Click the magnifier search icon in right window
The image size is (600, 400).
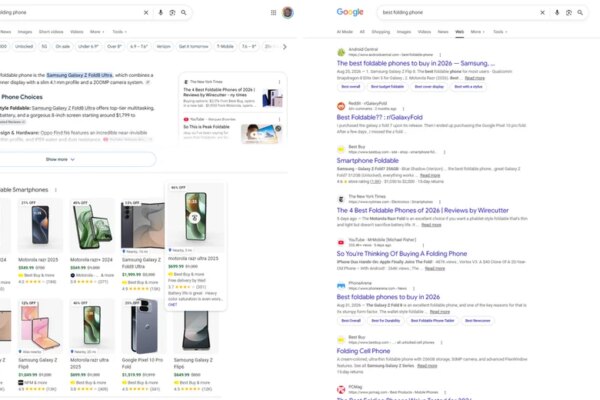tap(580, 13)
